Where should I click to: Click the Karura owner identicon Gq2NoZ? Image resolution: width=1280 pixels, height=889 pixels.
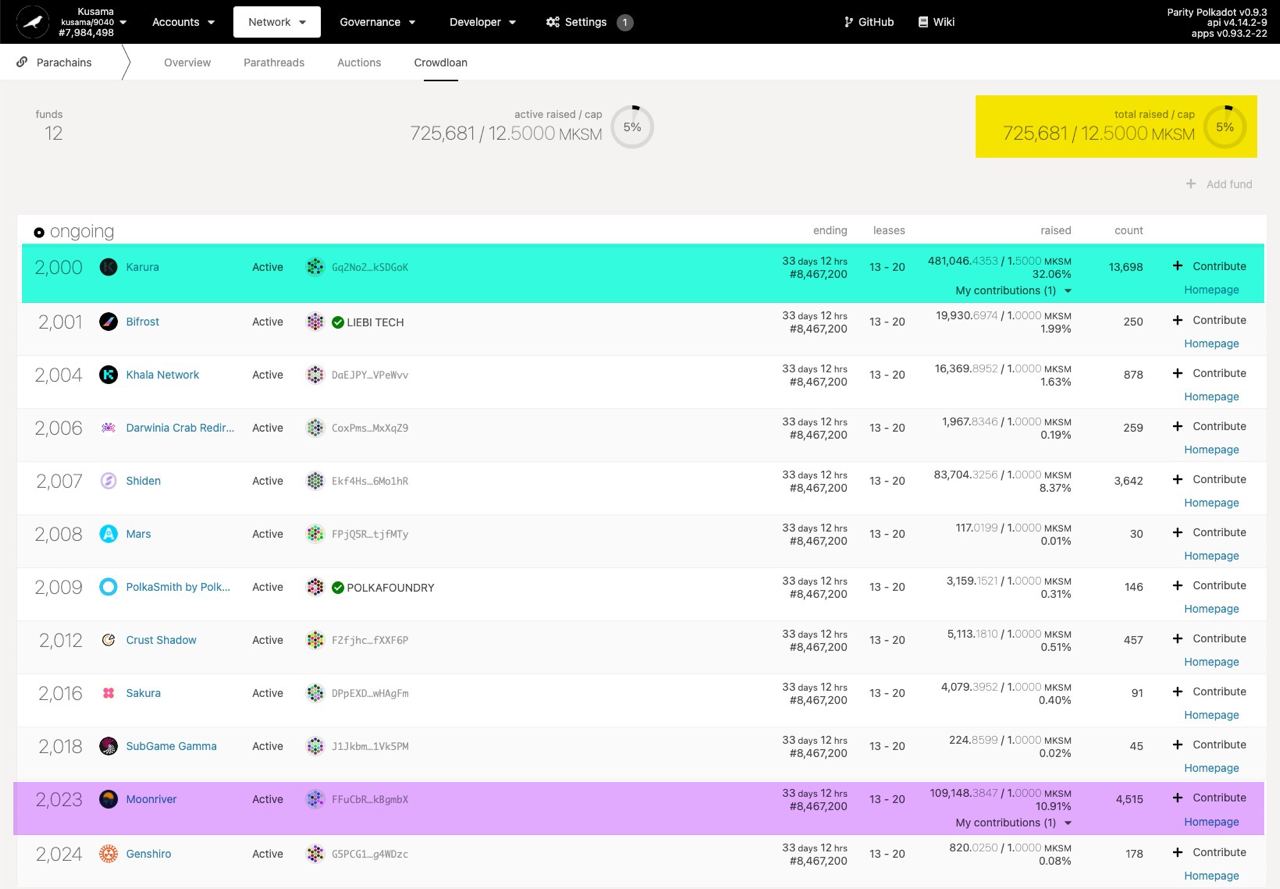tap(315, 267)
